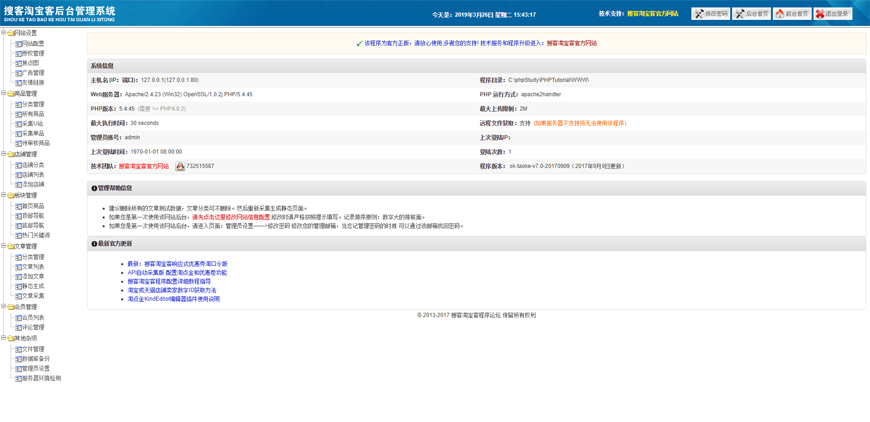Image resolution: width=870 pixels, height=422 pixels.
Task: Open the 淘点金KindEditor编辑器插件使用说明 link
Action: (174, 299)
